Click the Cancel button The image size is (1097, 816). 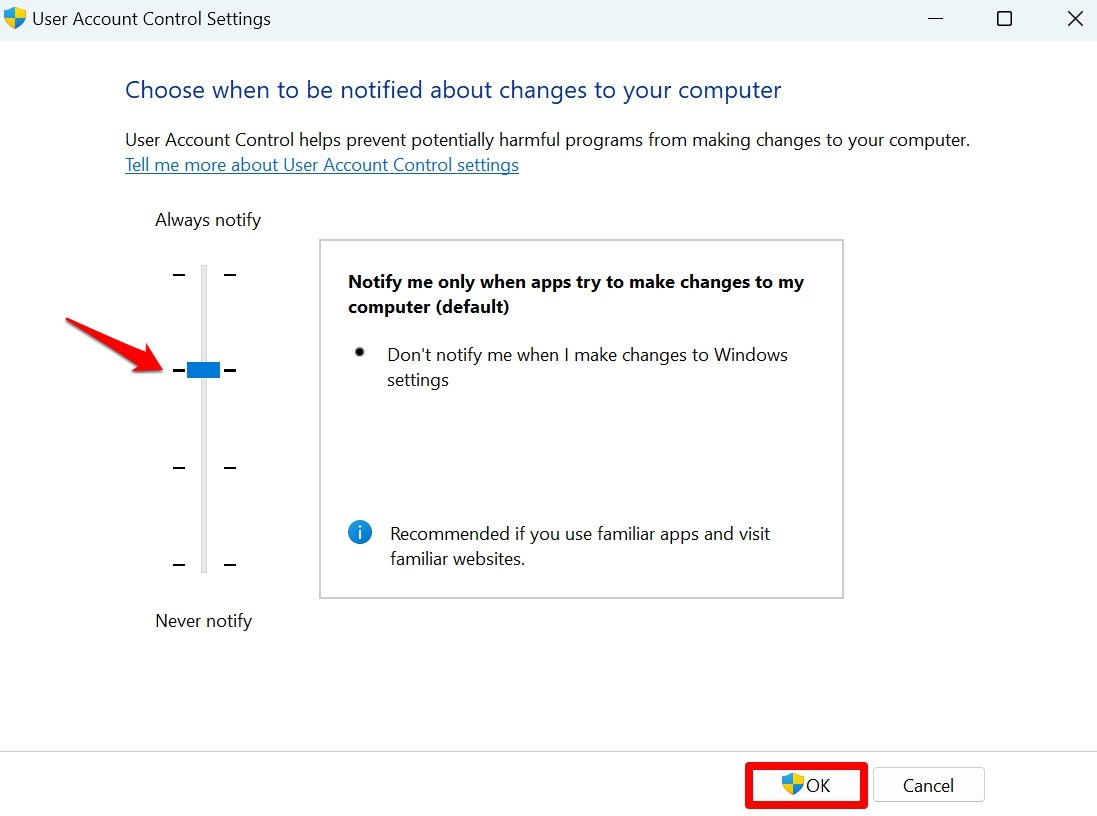(x=928, y=785)
